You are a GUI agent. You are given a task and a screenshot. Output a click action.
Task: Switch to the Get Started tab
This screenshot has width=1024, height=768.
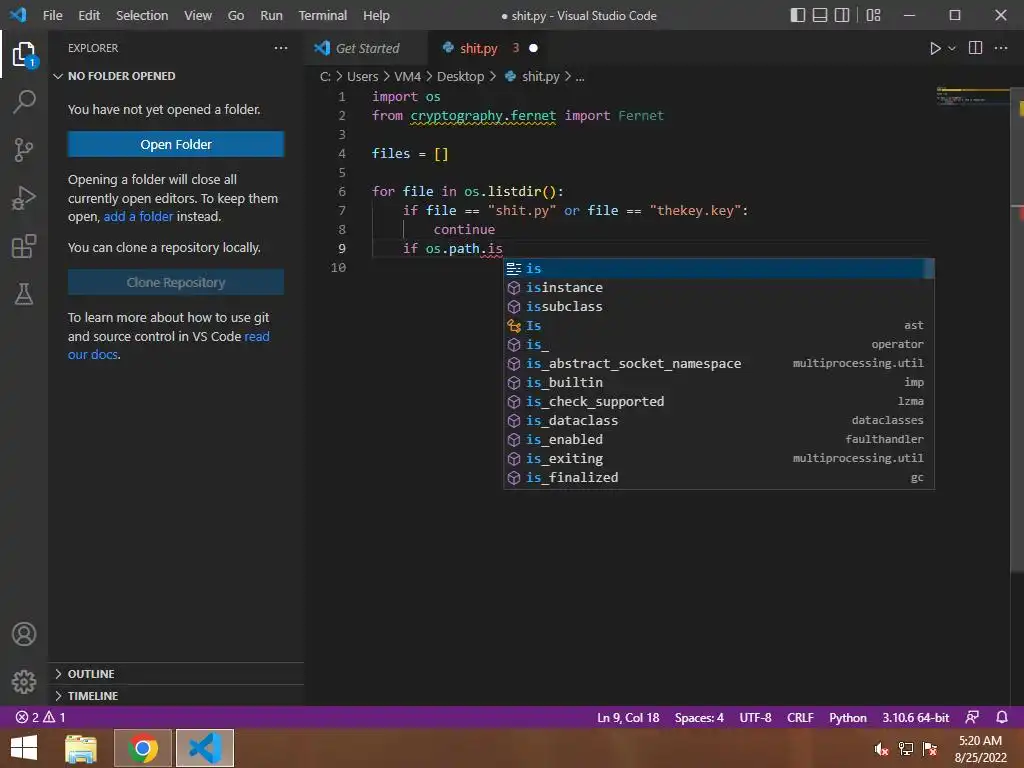(366, 48)
